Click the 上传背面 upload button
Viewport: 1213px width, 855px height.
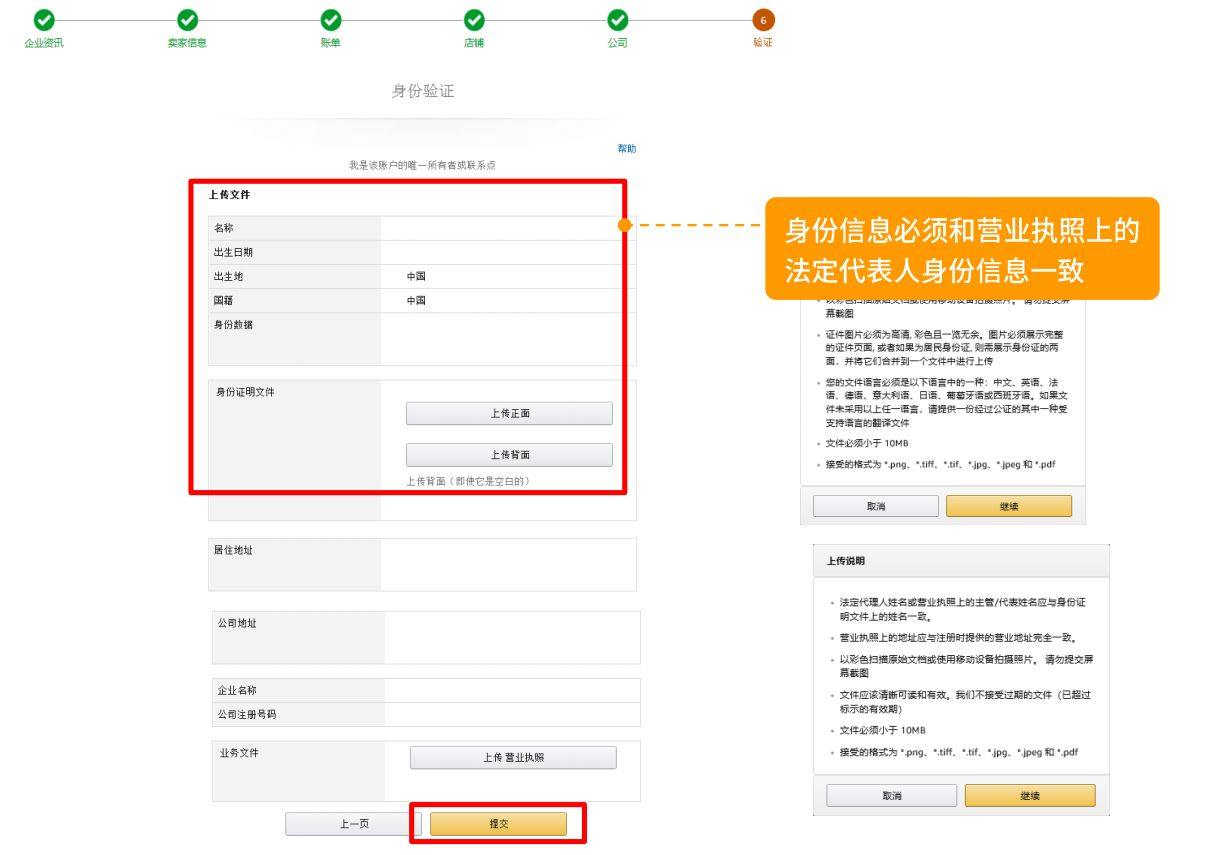click(x=509, y=455)
